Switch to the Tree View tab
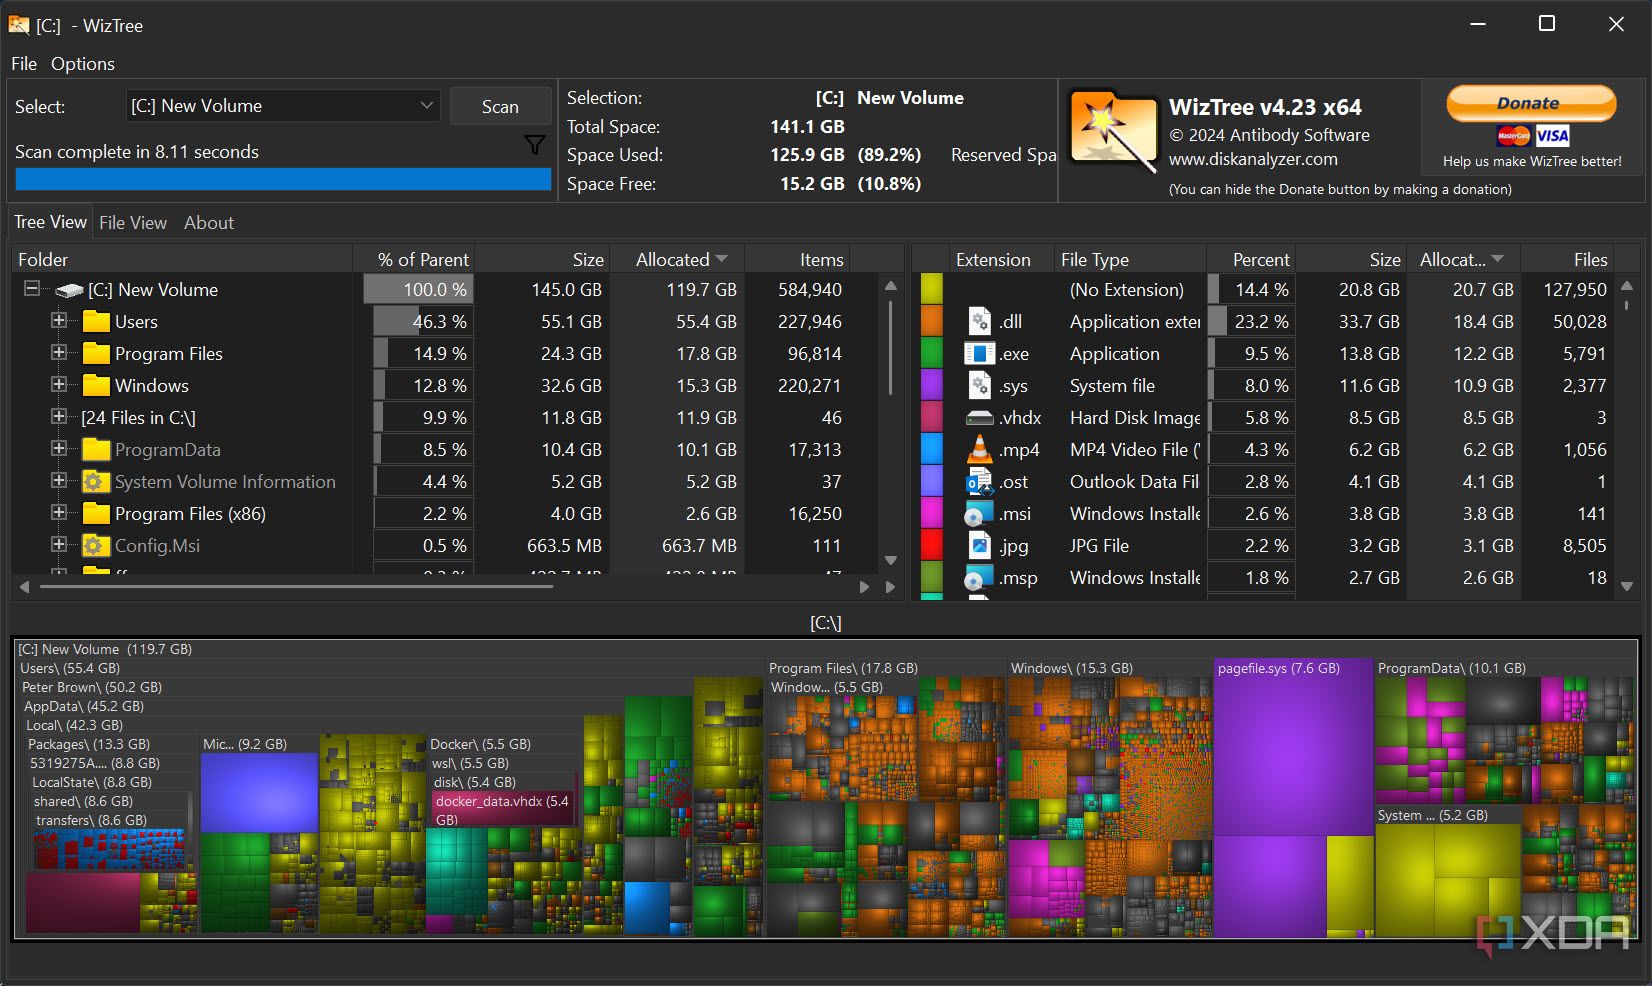The width and height of the screenshot is (1652, 986). (50, 222)
